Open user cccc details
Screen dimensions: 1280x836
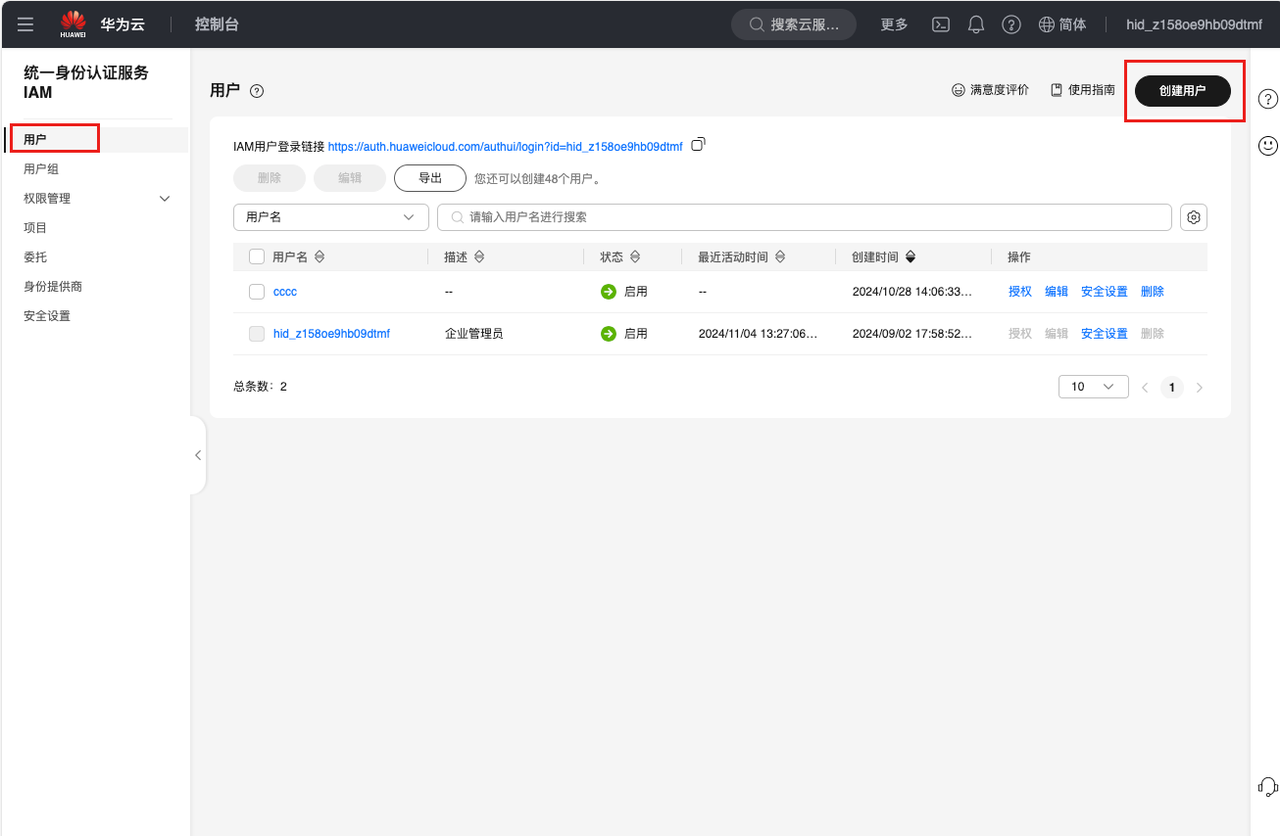pyautogui.click(x=285, y=292)
